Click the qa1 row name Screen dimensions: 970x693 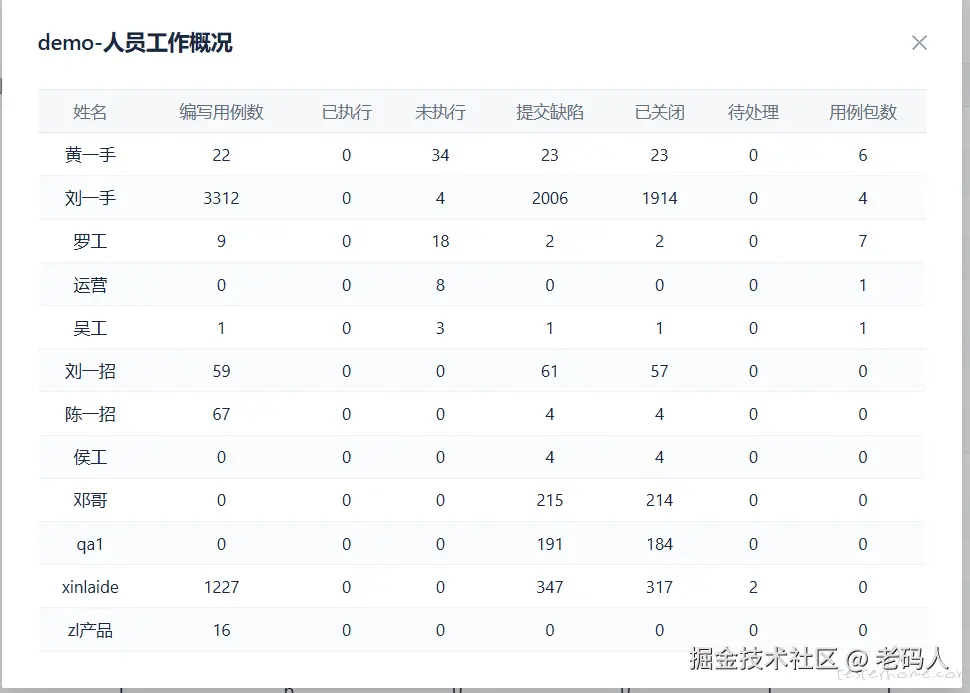(90, 544)
